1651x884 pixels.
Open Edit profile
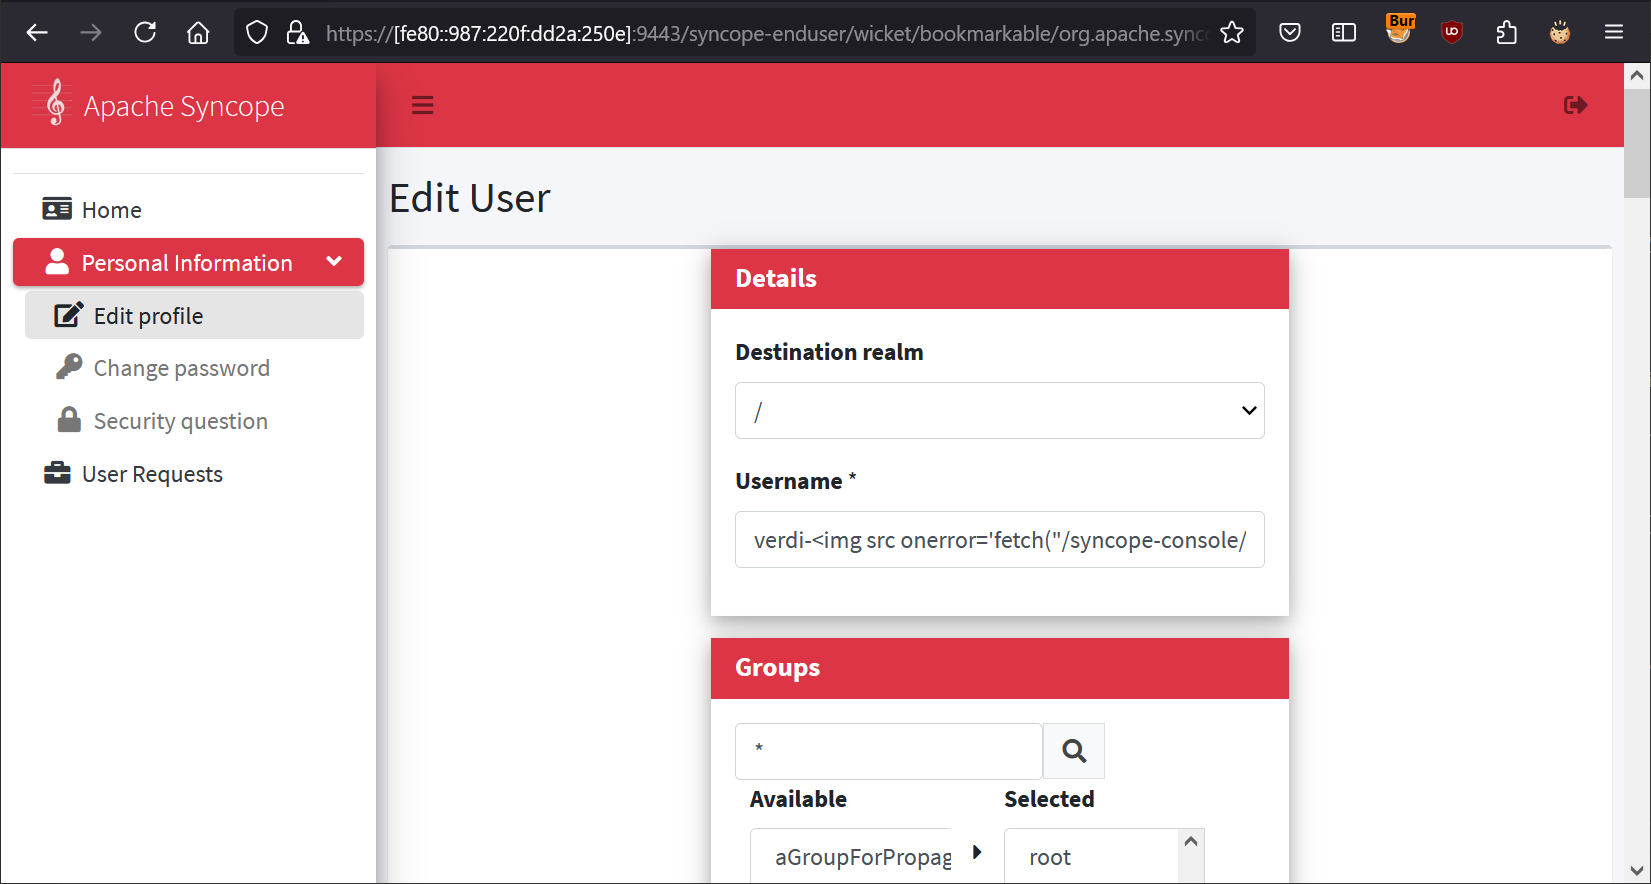coord(194,315)
